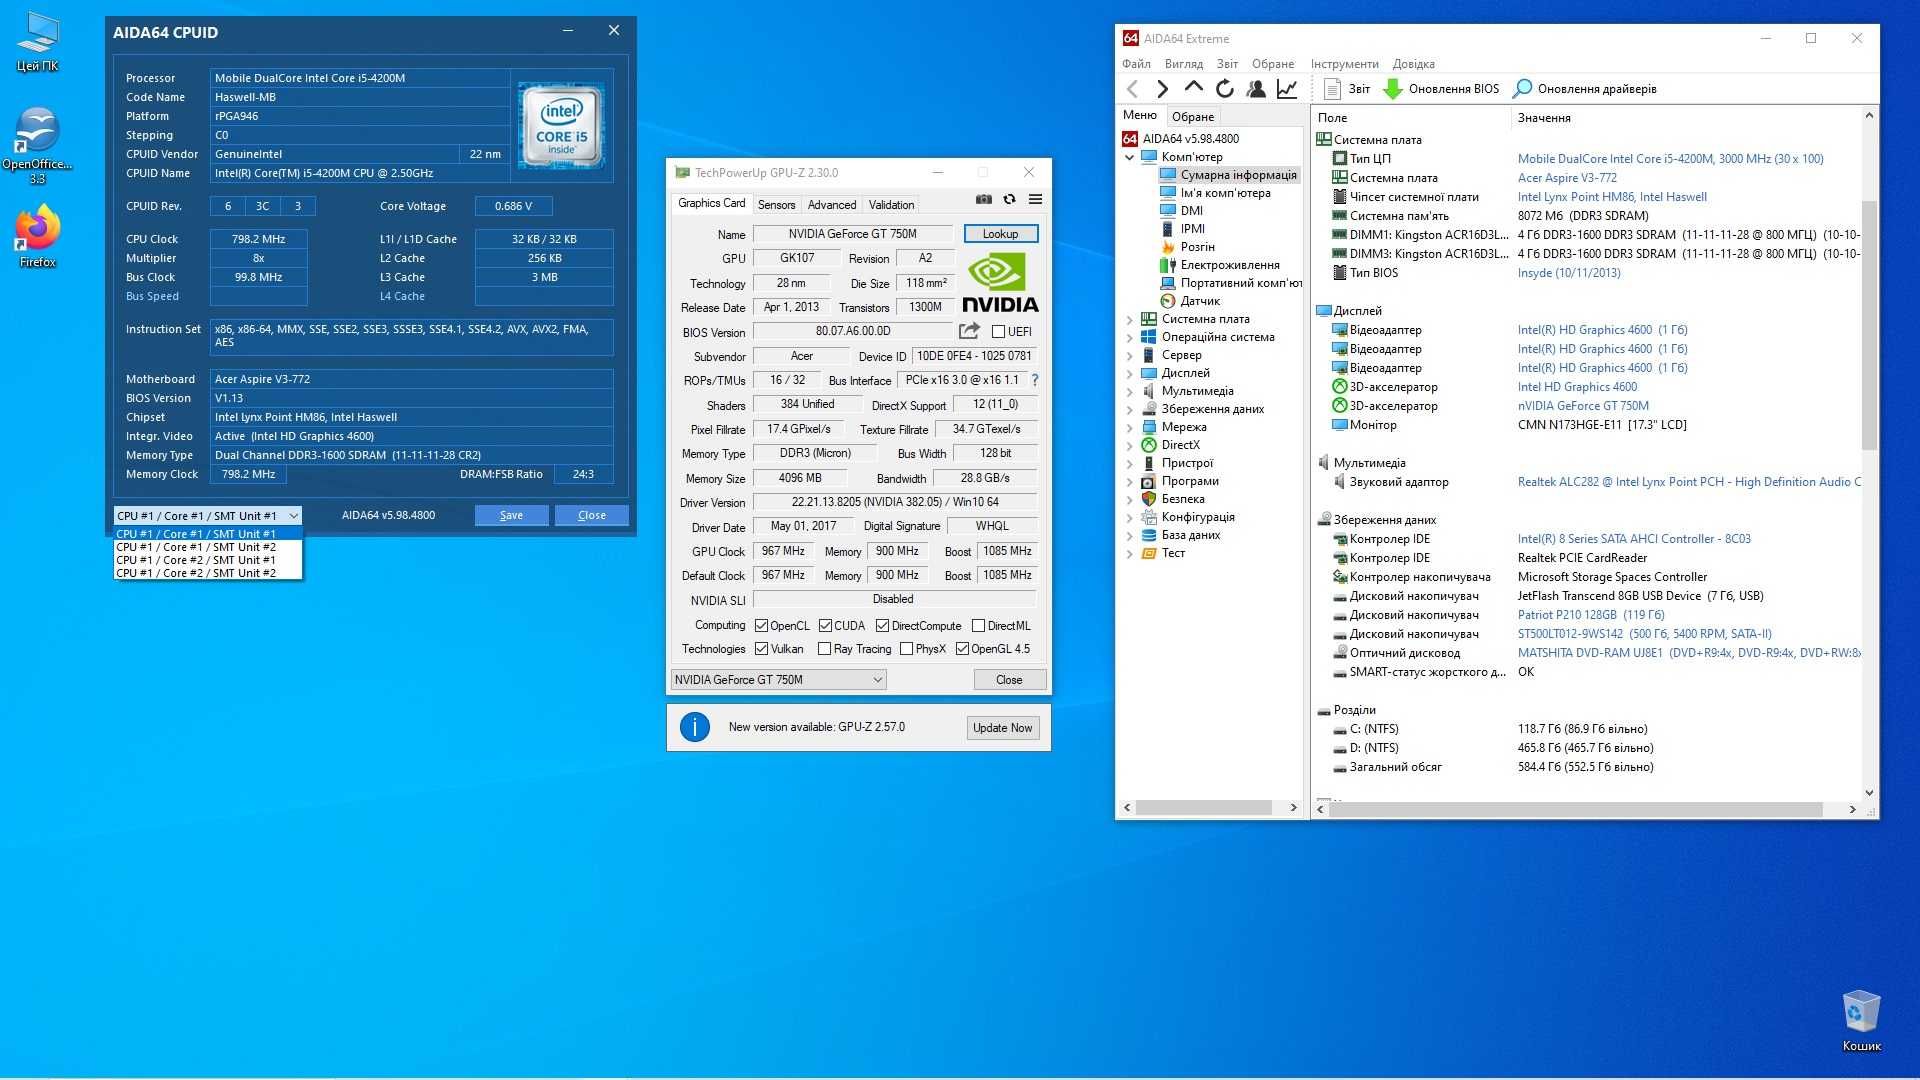Open CPU core selector dropdown in CPUID
The width and height of the screenshot is (1920, 1080).
pos(207,516)
